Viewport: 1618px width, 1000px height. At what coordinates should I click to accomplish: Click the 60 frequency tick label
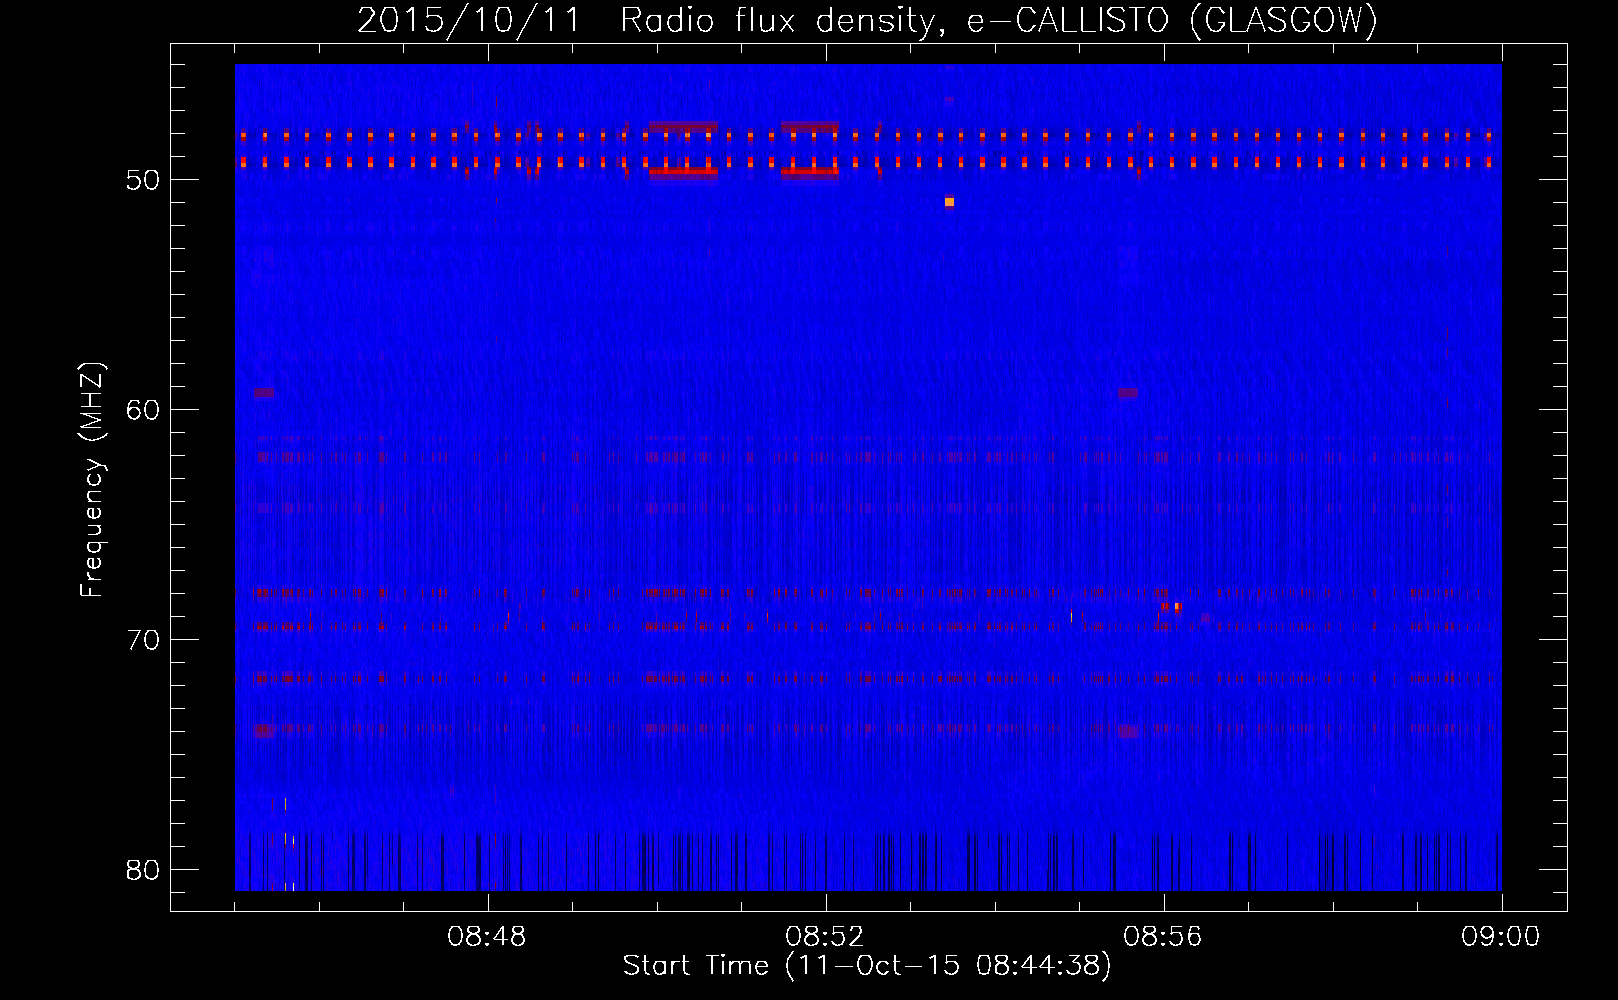click(143, 410)
